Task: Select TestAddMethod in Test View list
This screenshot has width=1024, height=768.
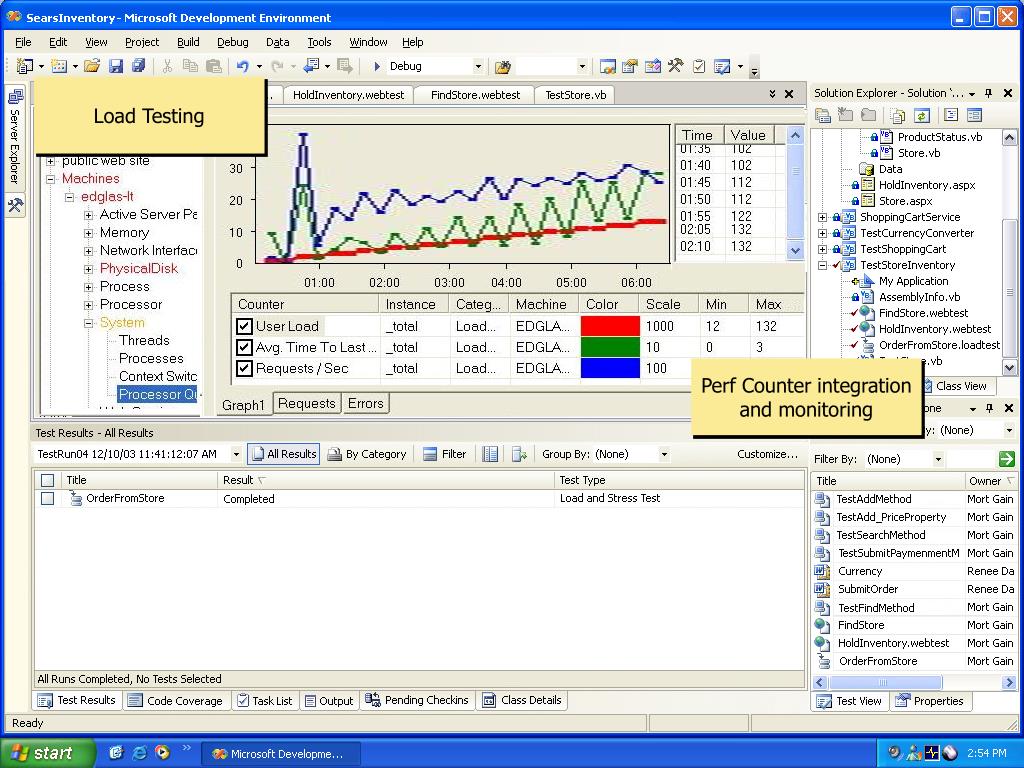Action: [874, 499]
